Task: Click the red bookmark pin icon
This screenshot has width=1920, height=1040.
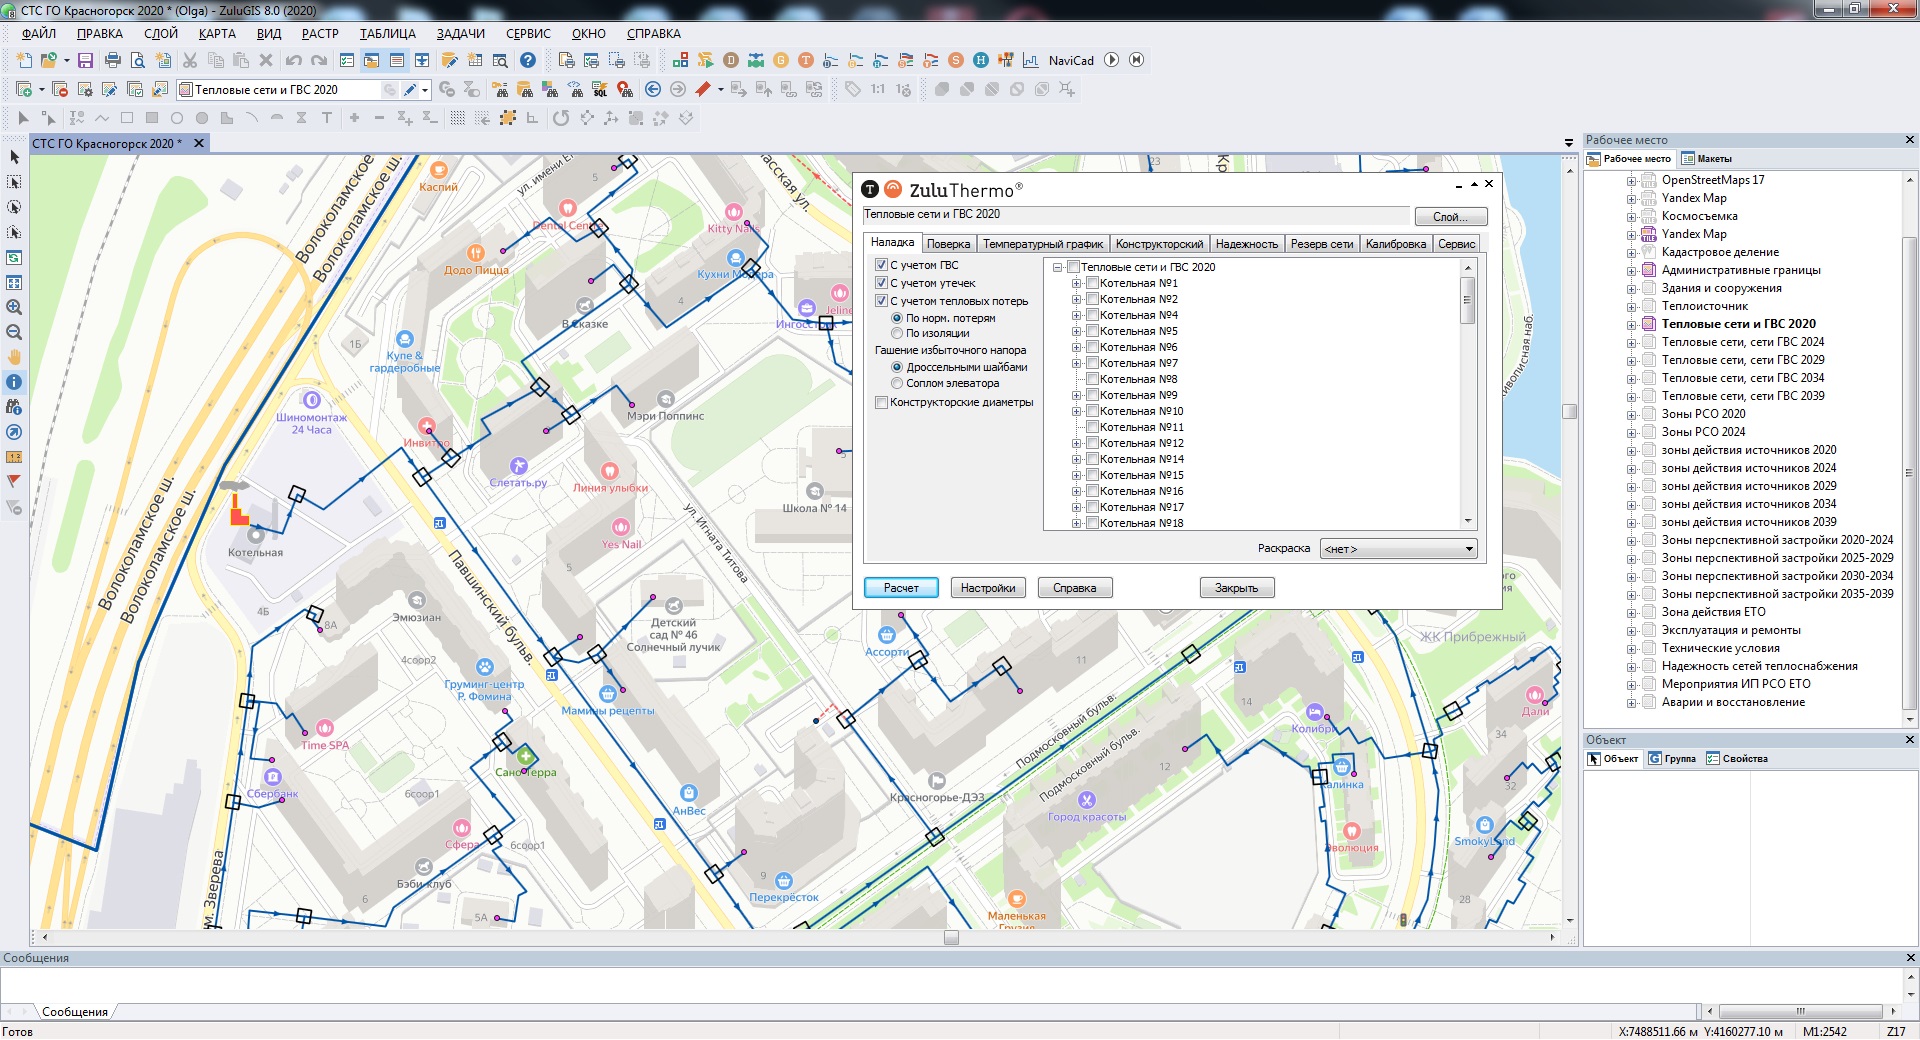Action: pos(703,90)
